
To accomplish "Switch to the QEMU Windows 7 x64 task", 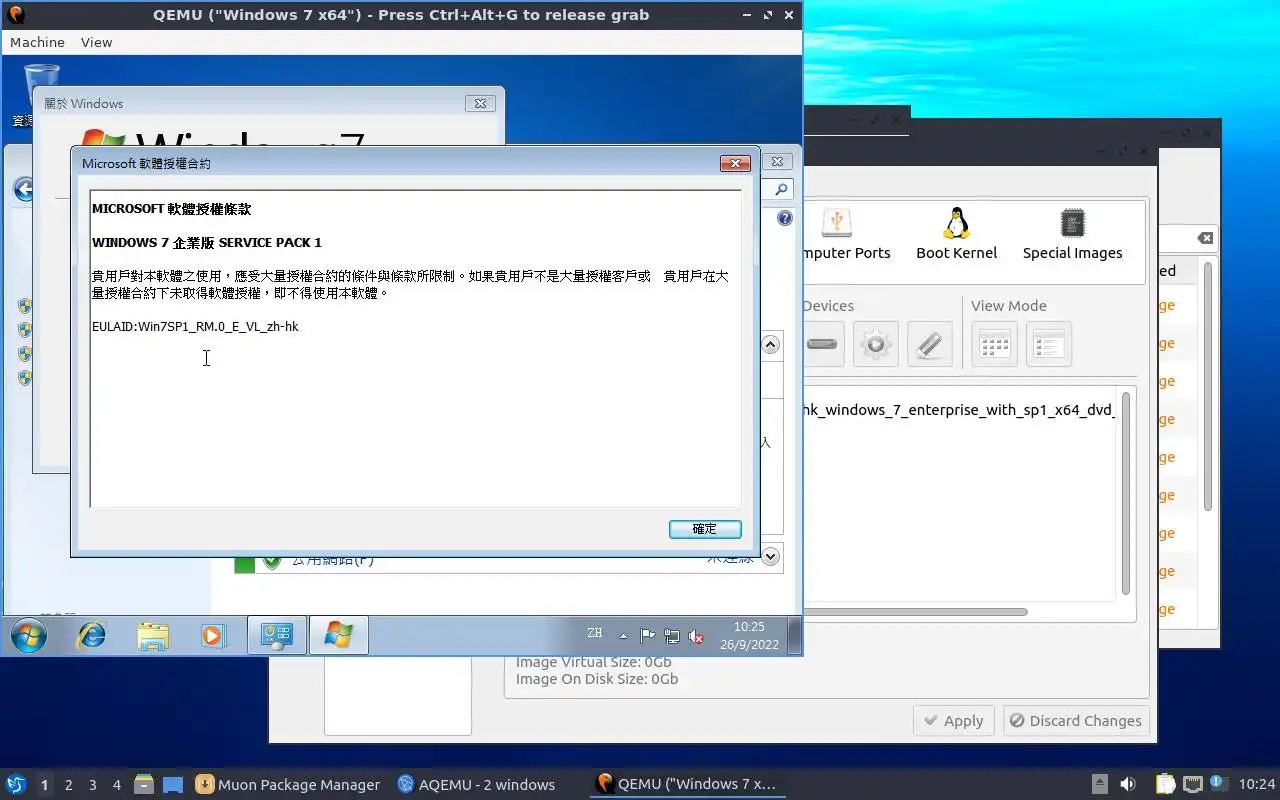I will (x=687, y=784).
